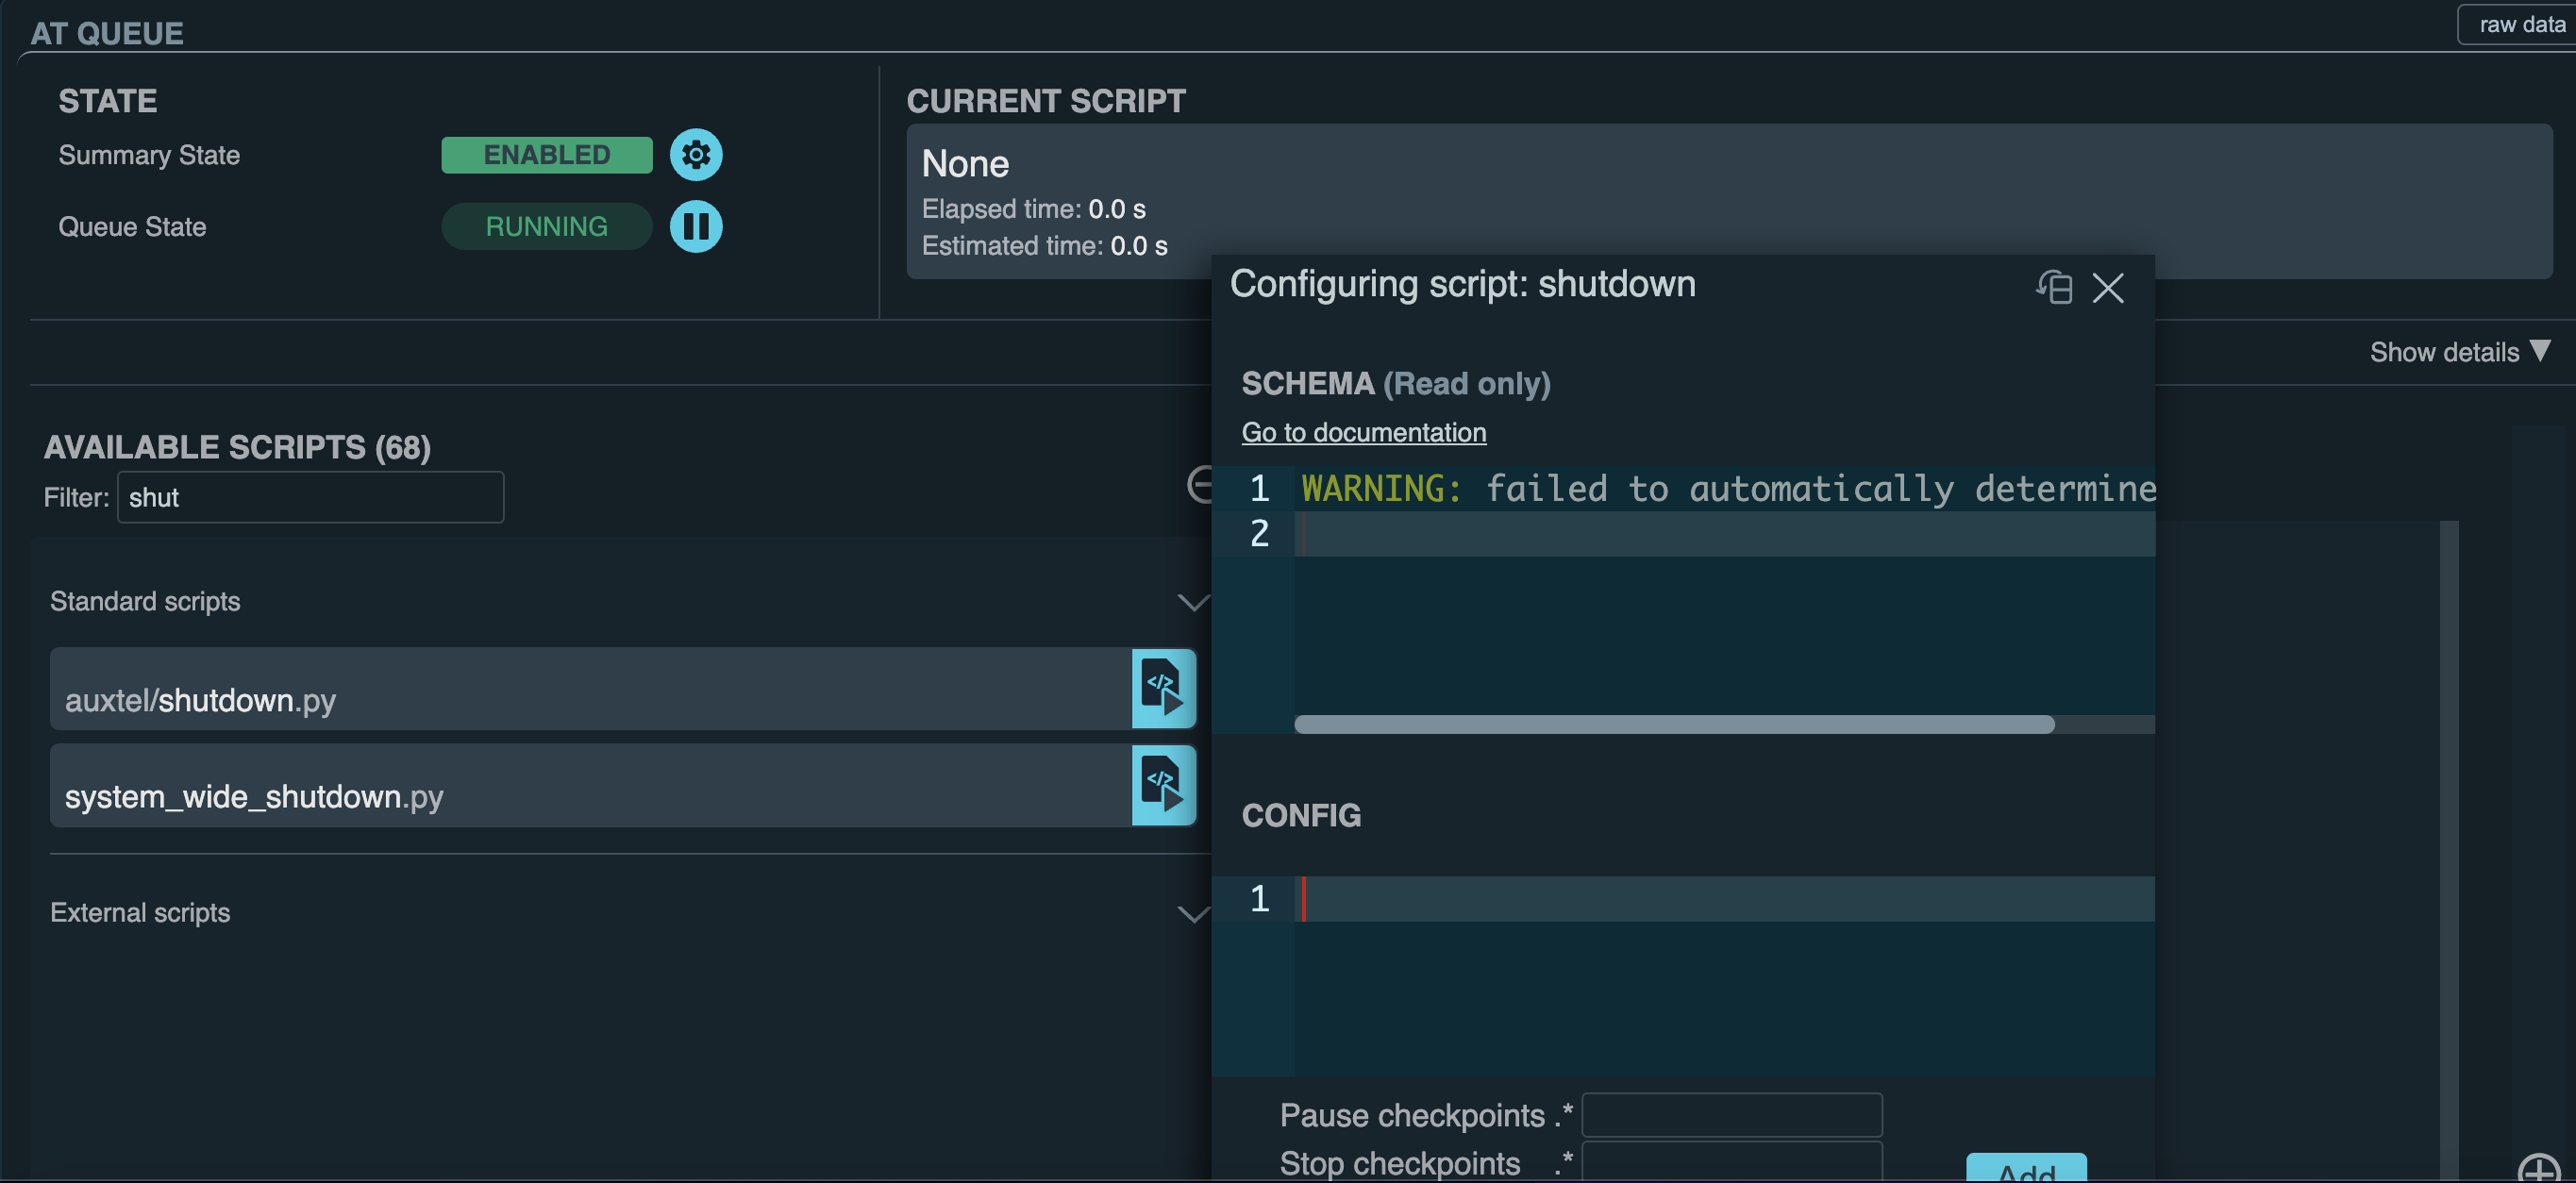
Task: Click the copy schema icon in the dialog
Action: point(2054,288)
